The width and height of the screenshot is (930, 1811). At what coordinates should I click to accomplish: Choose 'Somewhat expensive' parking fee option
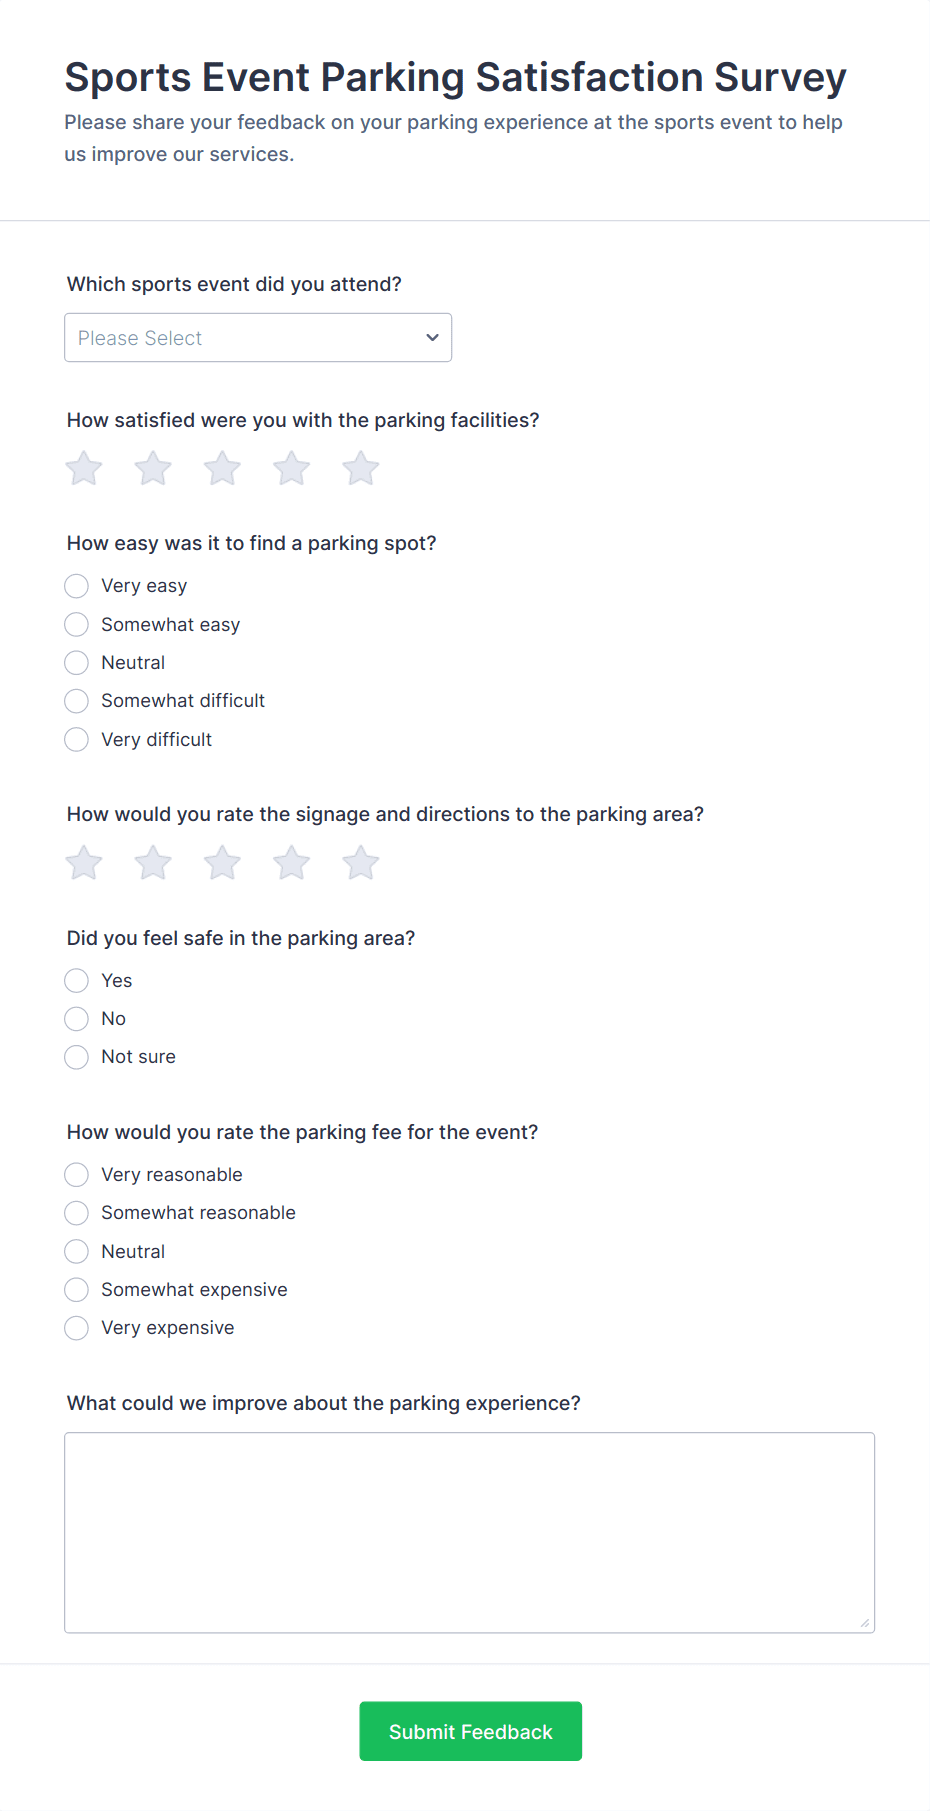click(77, 1290)
